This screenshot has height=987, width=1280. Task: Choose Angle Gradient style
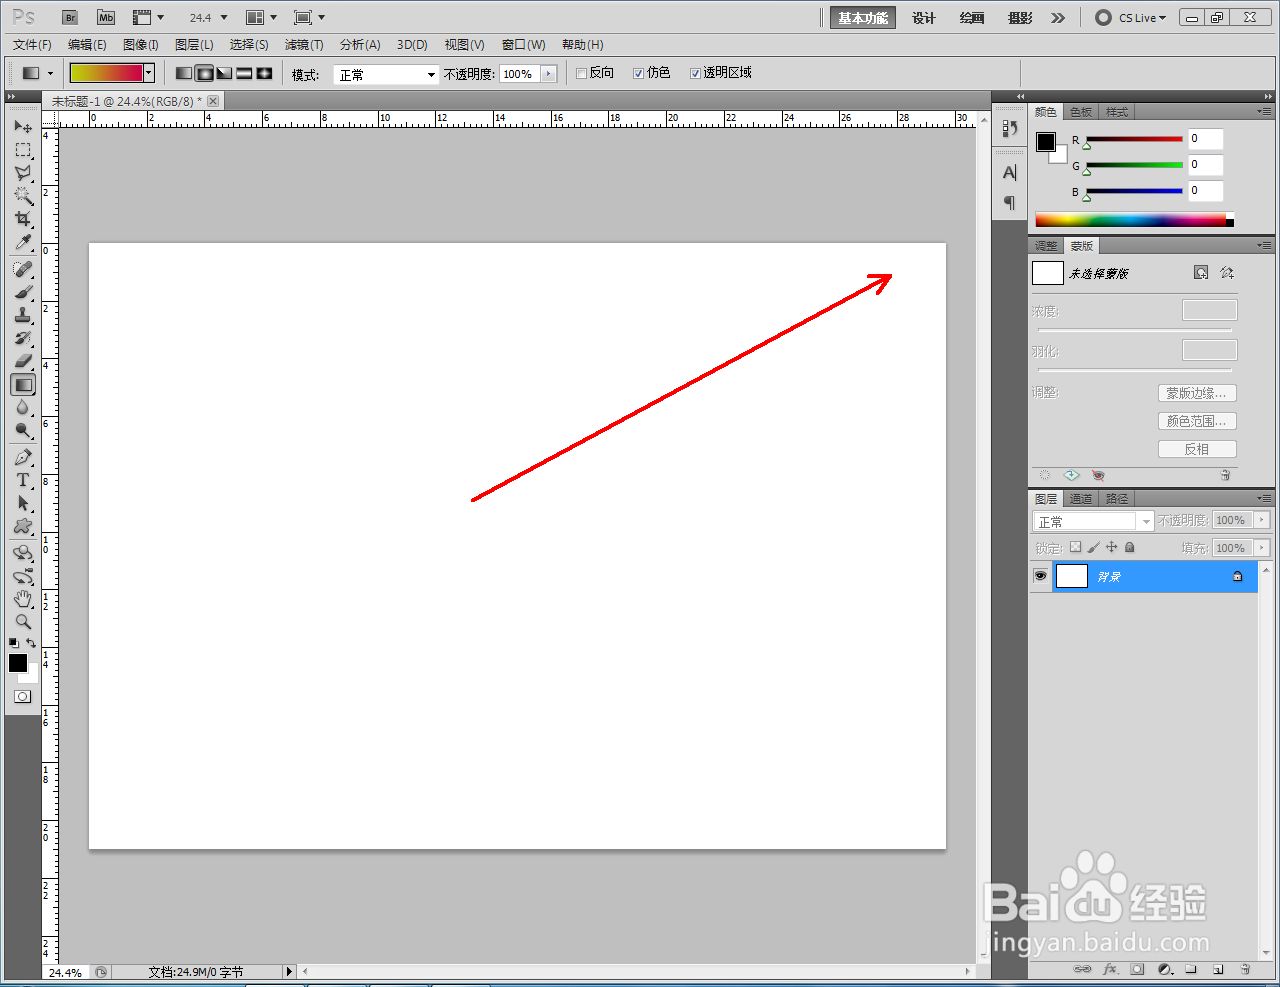(224, 73)
